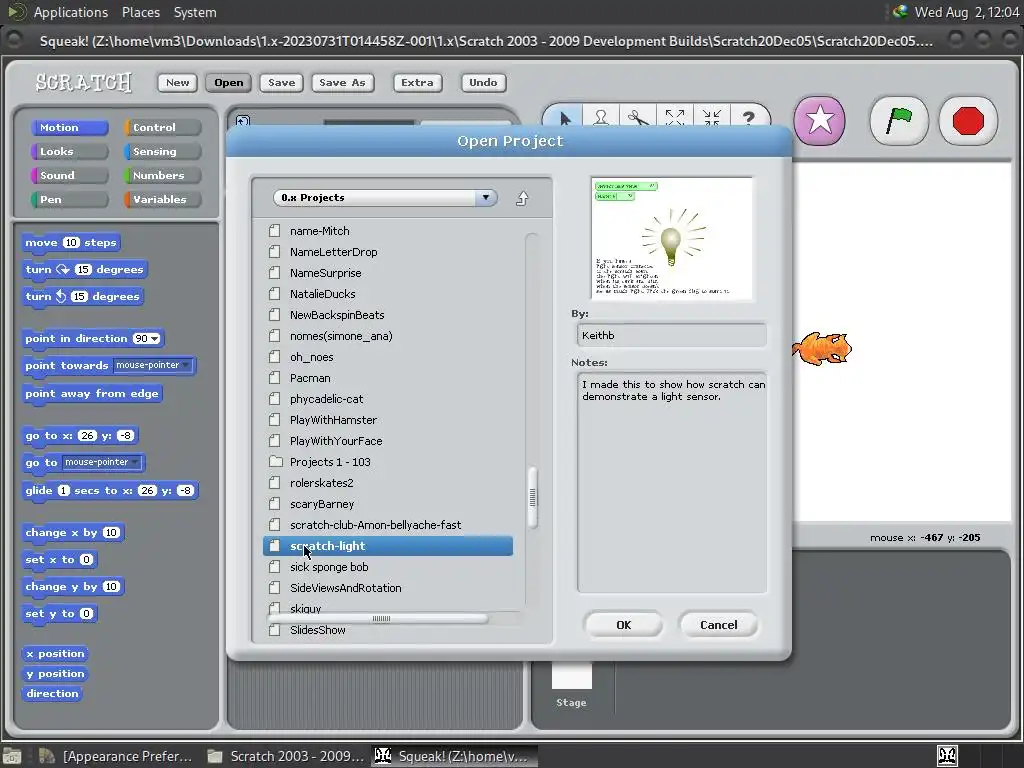Image resolution: width=1024 pixels, height=768 pixels.
Task: Click the file icon beside name-Mitch
Action: click(274, 231)
